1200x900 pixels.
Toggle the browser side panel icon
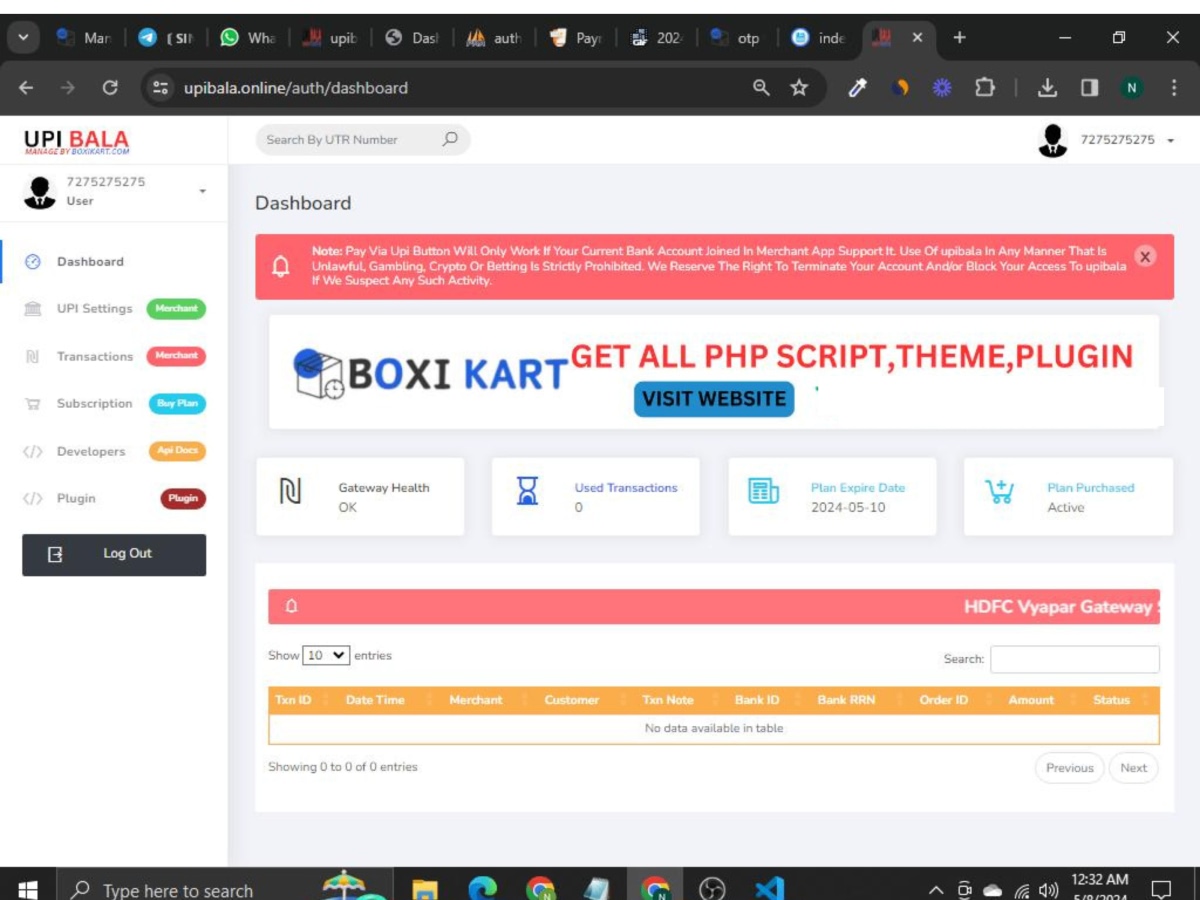pos(1090,88)
